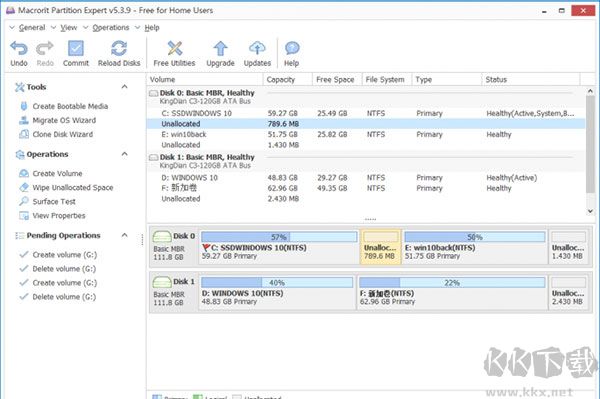Click the E: win10back 50% usage bar
The image size is (600, 399).
(x=475, y=237)
